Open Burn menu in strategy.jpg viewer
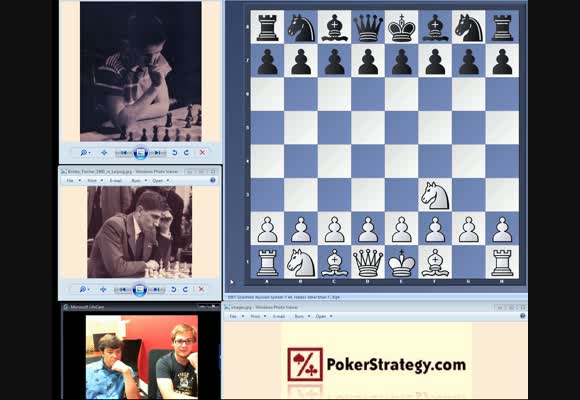The height and width of the screenshot is (400, 580). tap(303, 316)
